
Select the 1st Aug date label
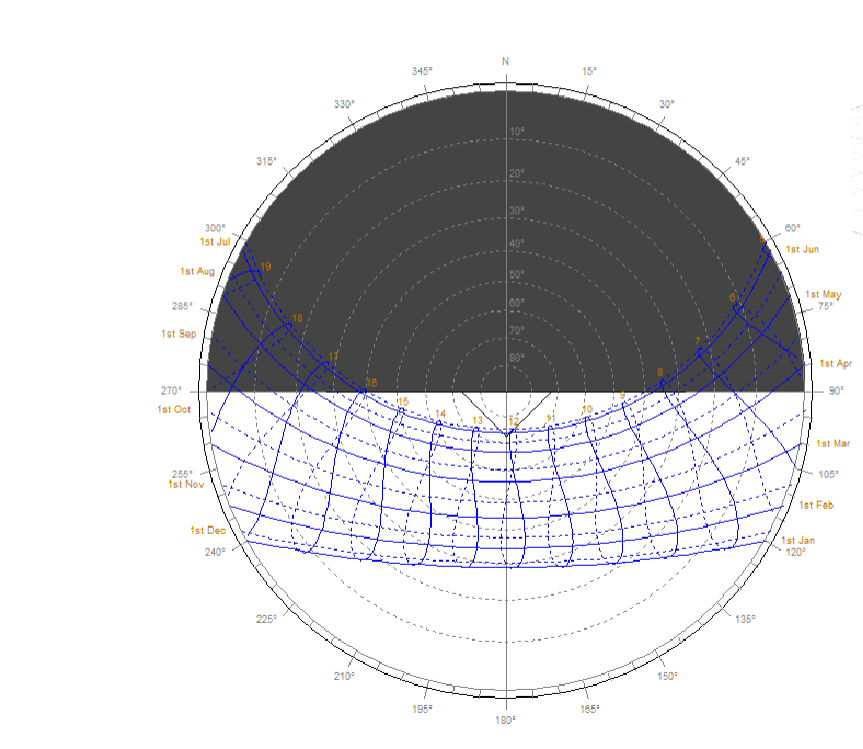[x=197, y=271]
